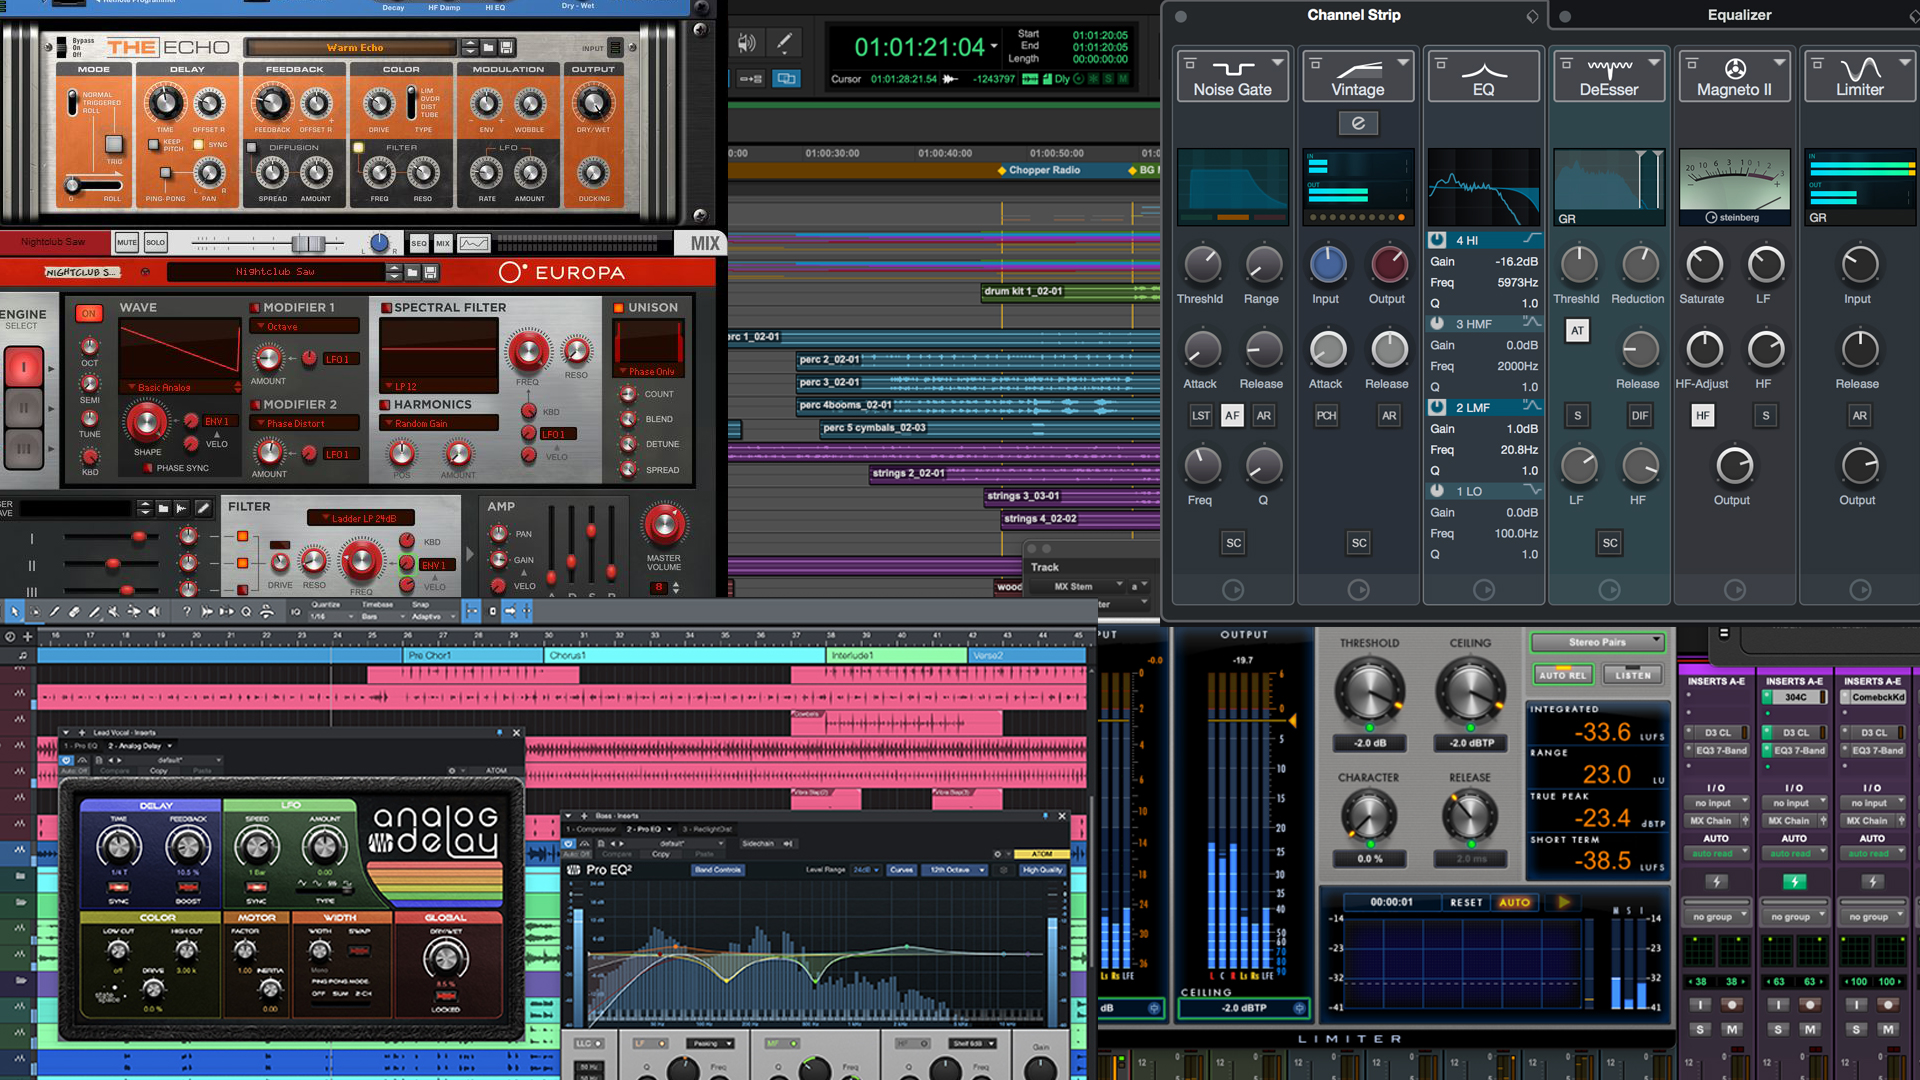This screenshot has width=1920, height=1080.
Task: Open the Europa Basic Analog waveform dropdown
Action: point(180,387)
